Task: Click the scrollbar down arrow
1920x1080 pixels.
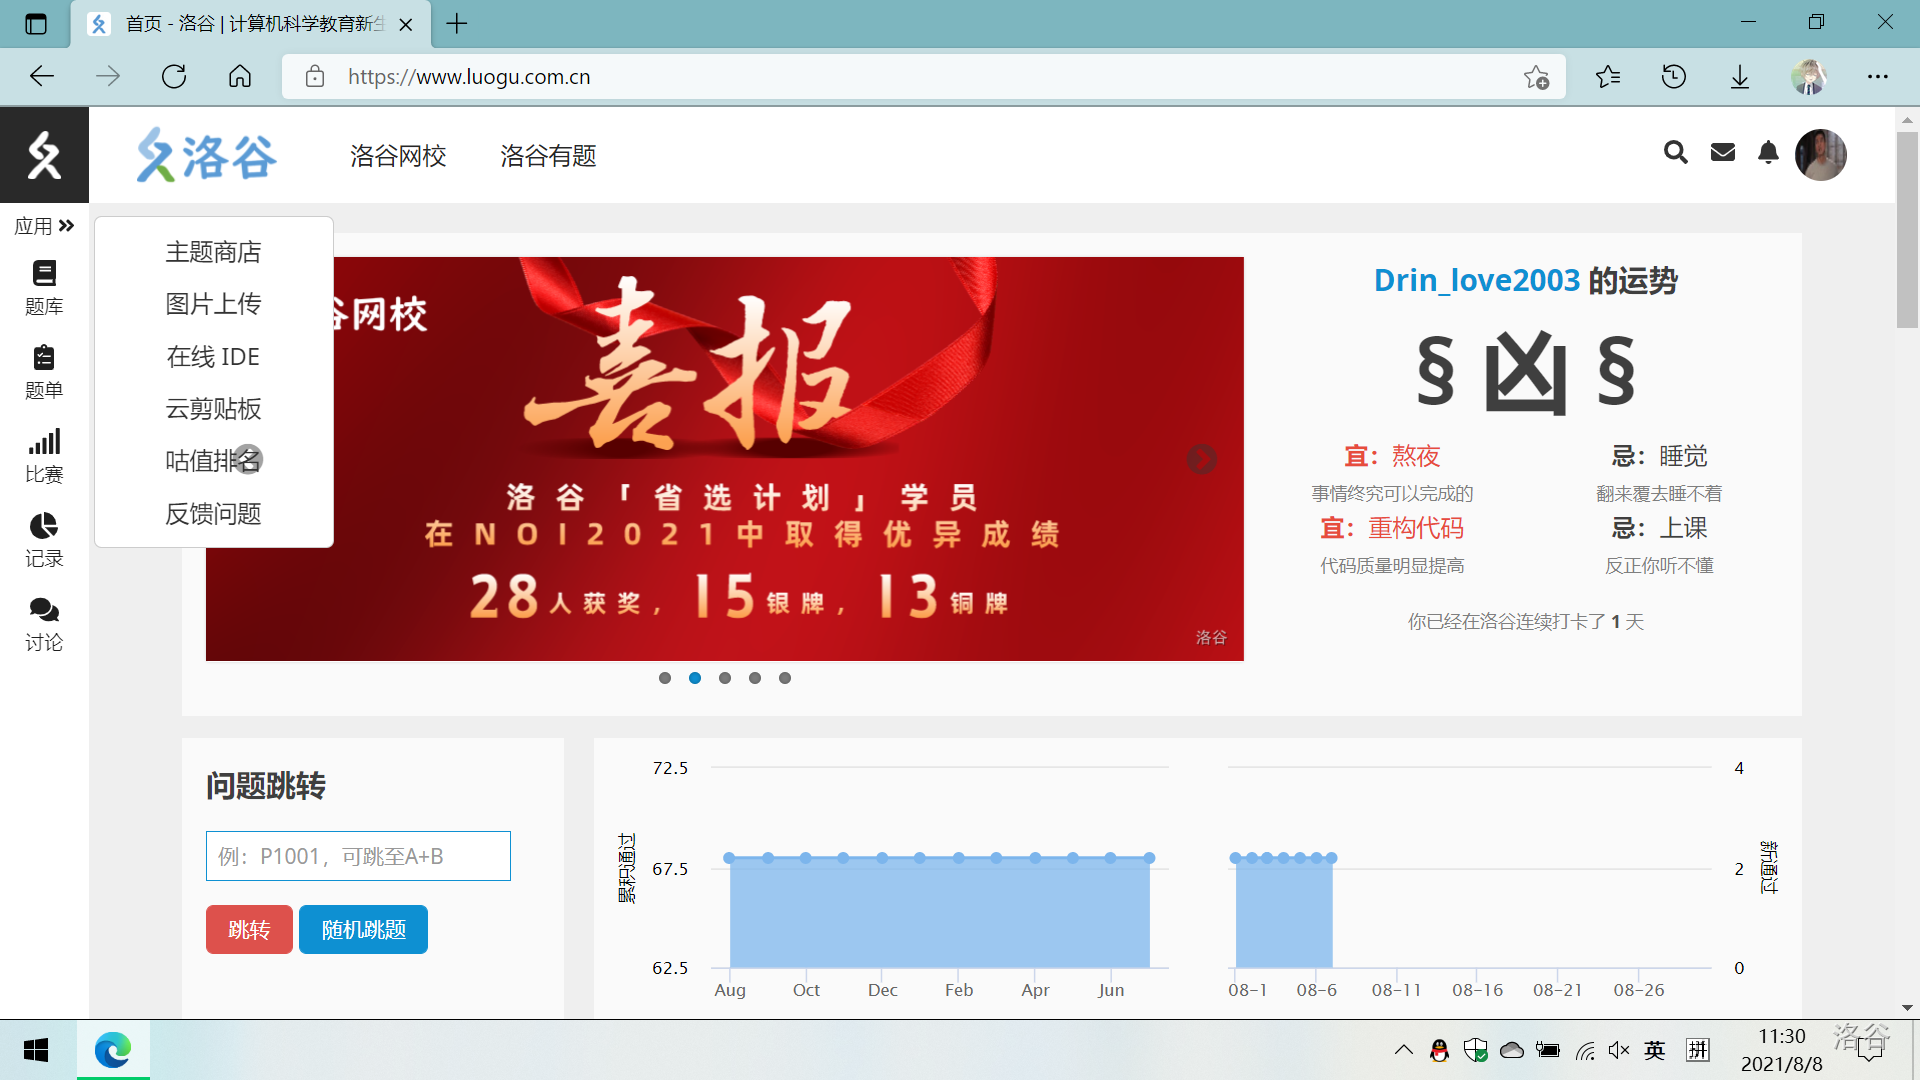Action: (x=1907, y=1008)
